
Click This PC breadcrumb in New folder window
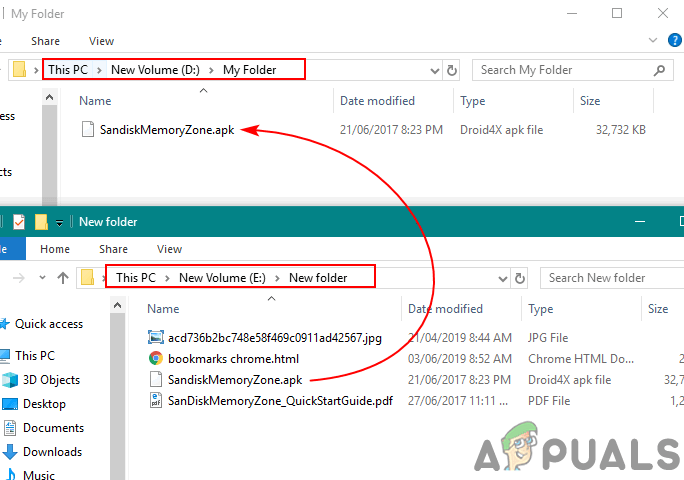click(136, 278)
